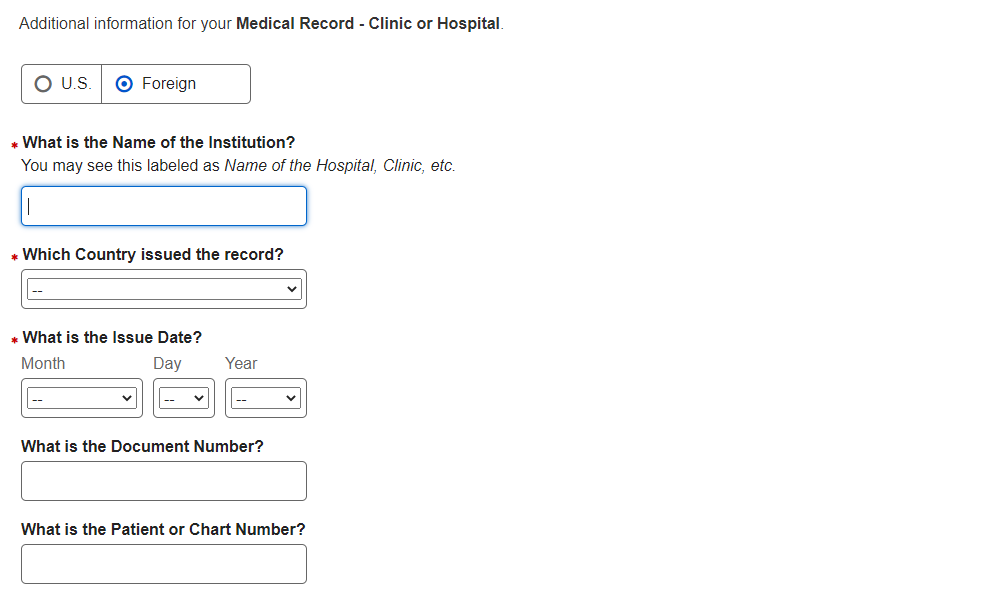Click the 'Additional information for your' intro text
Viewport: 987px width, 609px height.
125,23
